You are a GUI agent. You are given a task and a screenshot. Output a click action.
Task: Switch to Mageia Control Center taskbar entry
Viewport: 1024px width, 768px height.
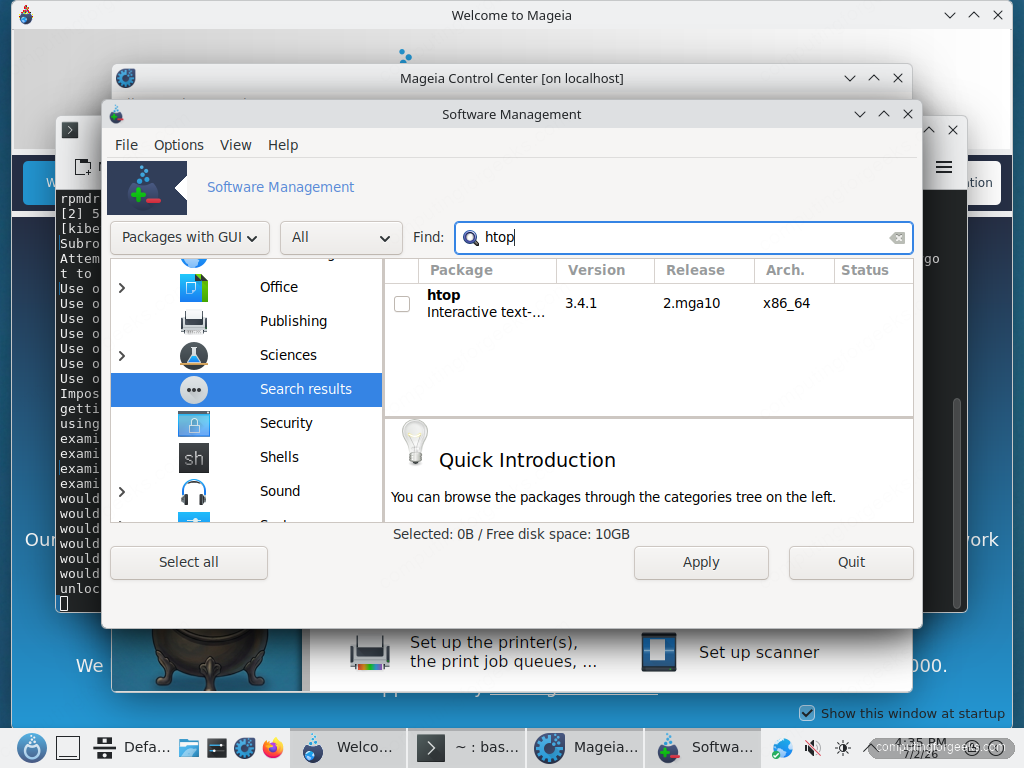(x=586, y=748)
